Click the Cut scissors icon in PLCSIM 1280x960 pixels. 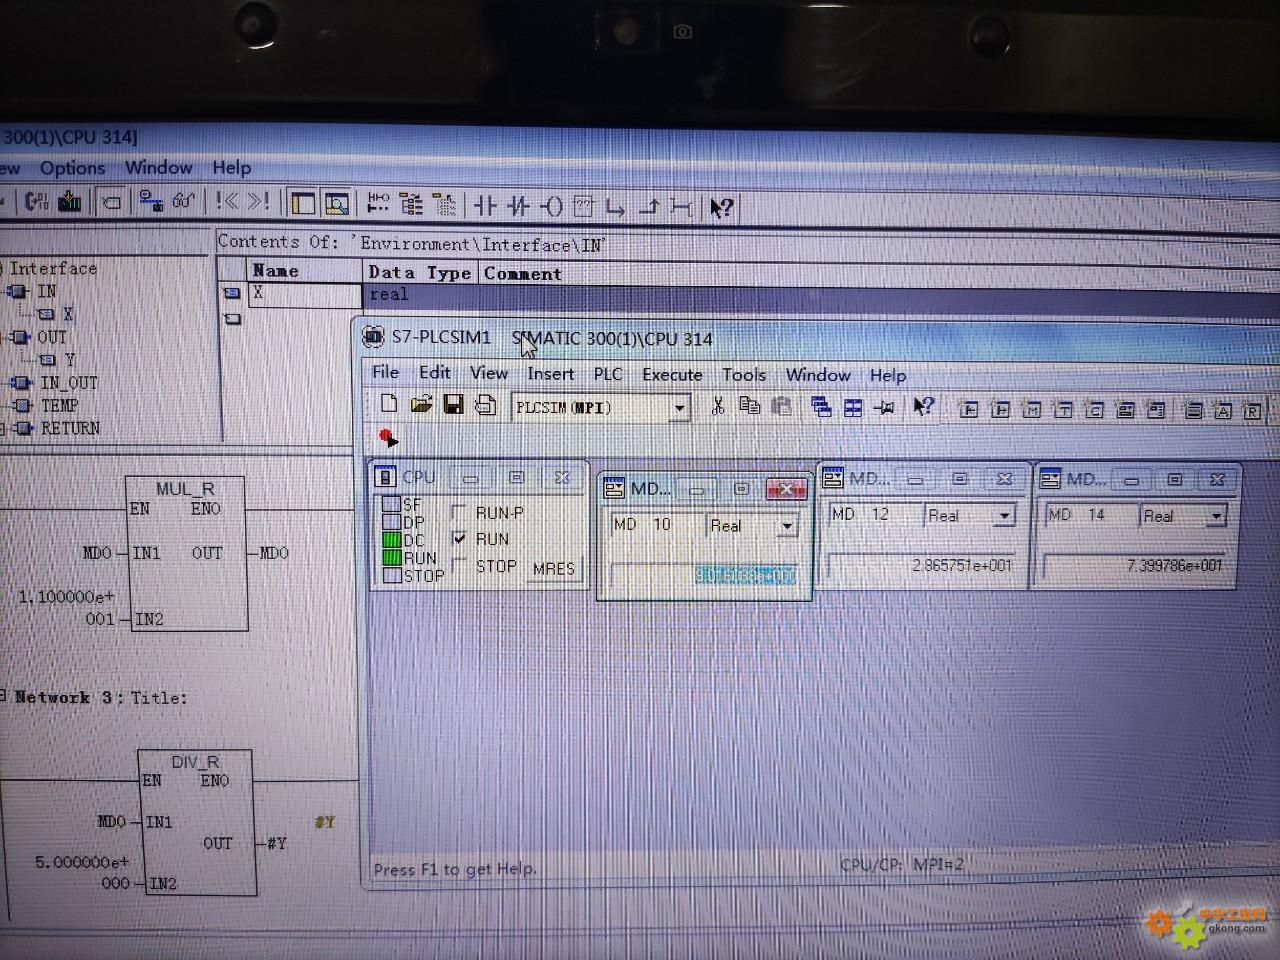[717, 405]
